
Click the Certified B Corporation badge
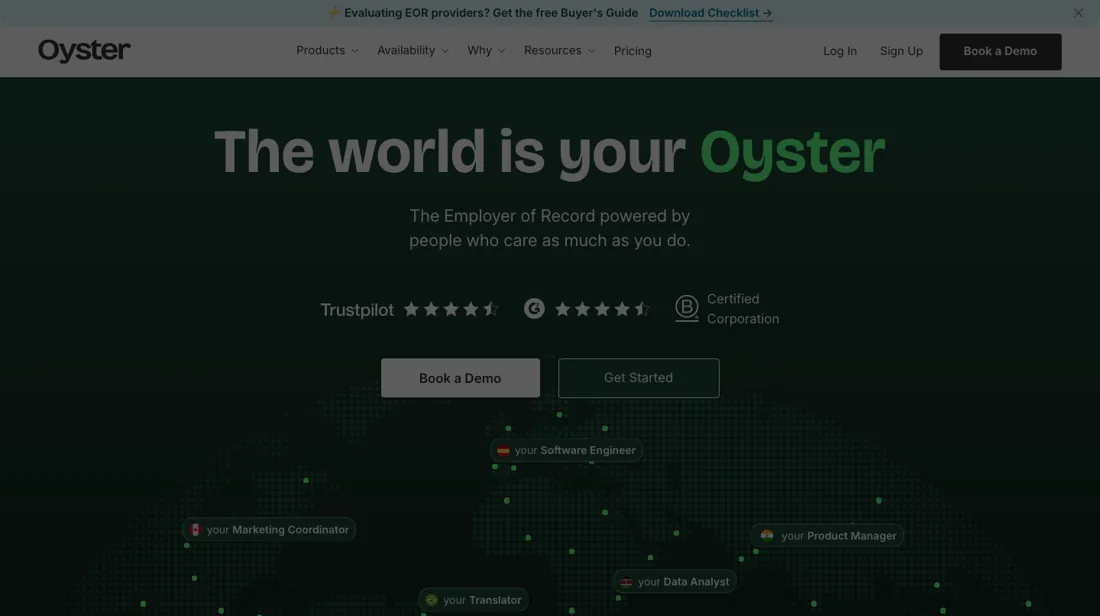point(727,309)
